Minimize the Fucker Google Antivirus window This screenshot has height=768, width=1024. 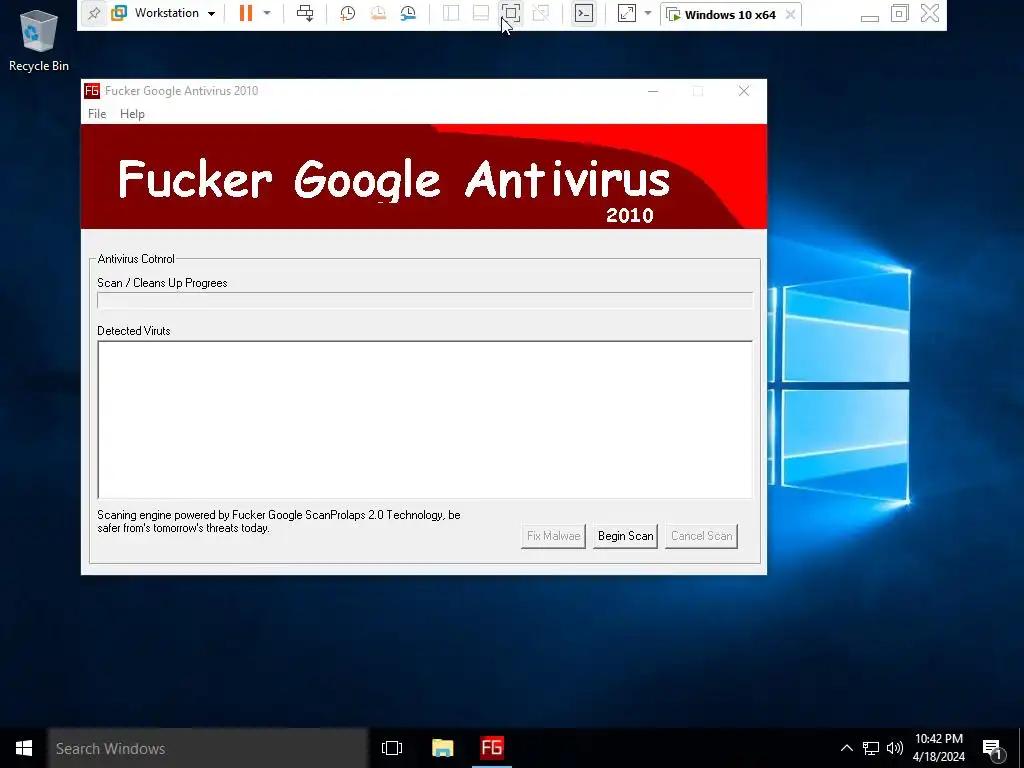pos(652,91)
